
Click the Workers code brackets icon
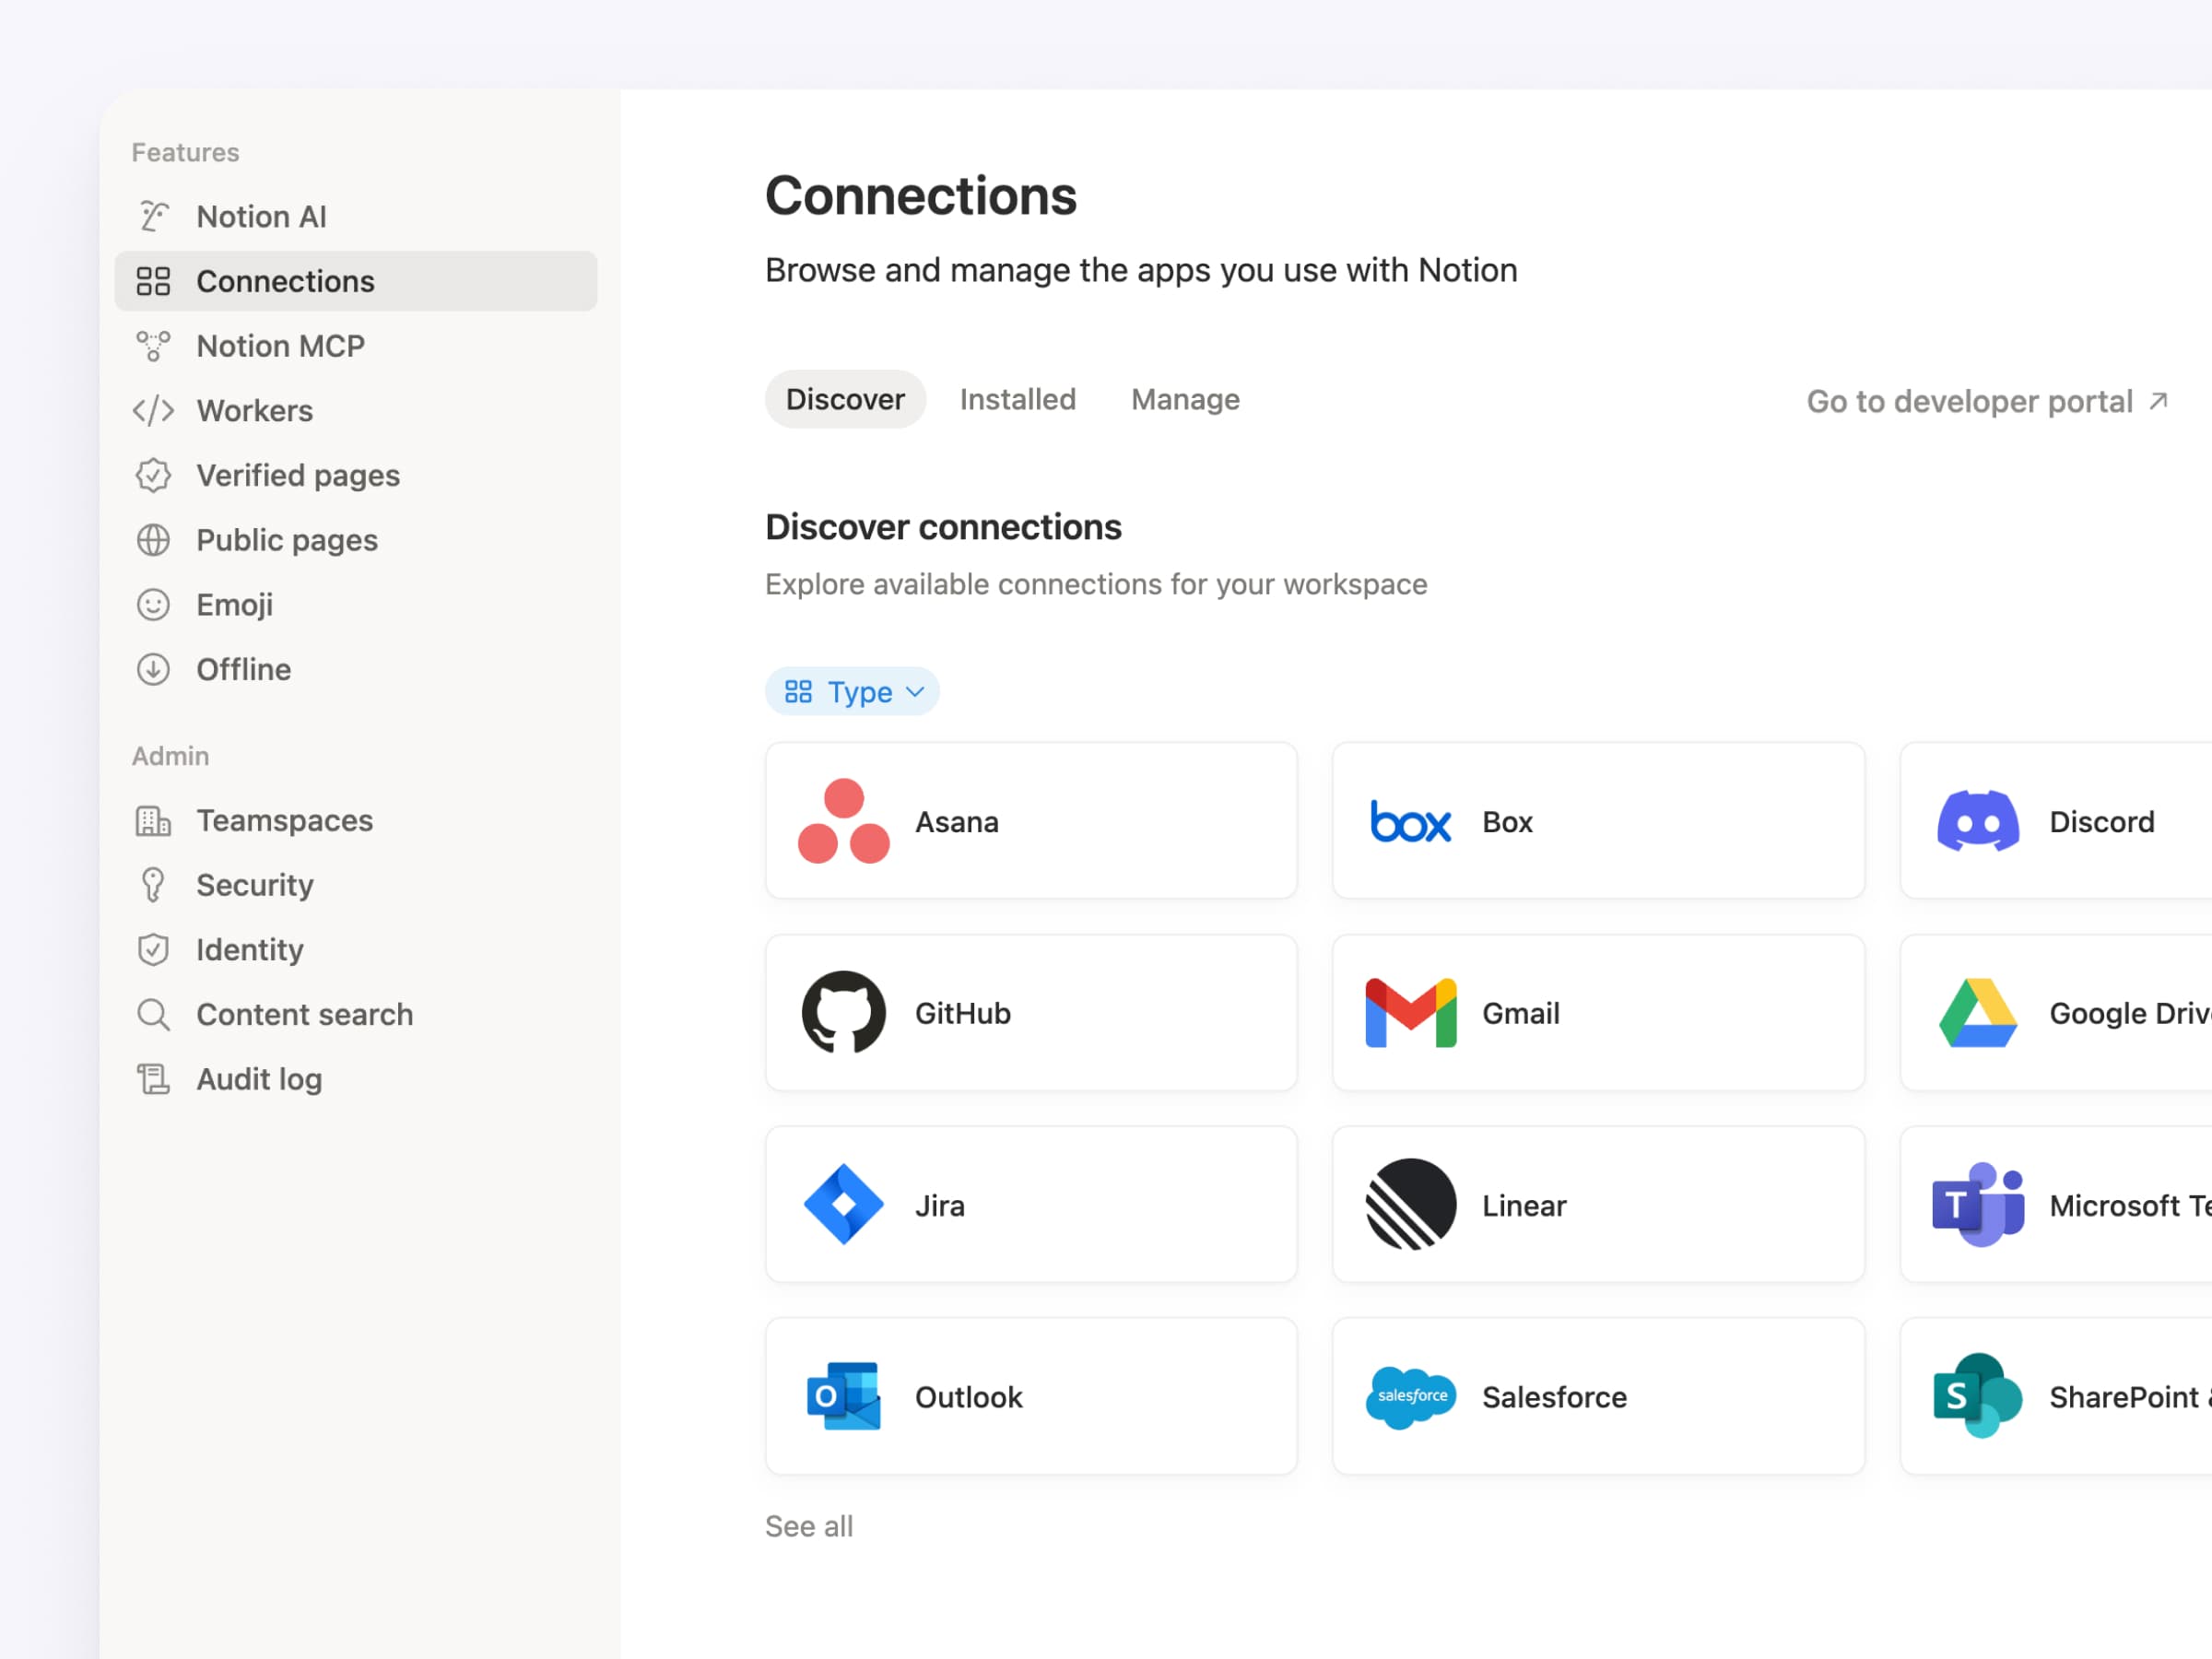(153, 411)
